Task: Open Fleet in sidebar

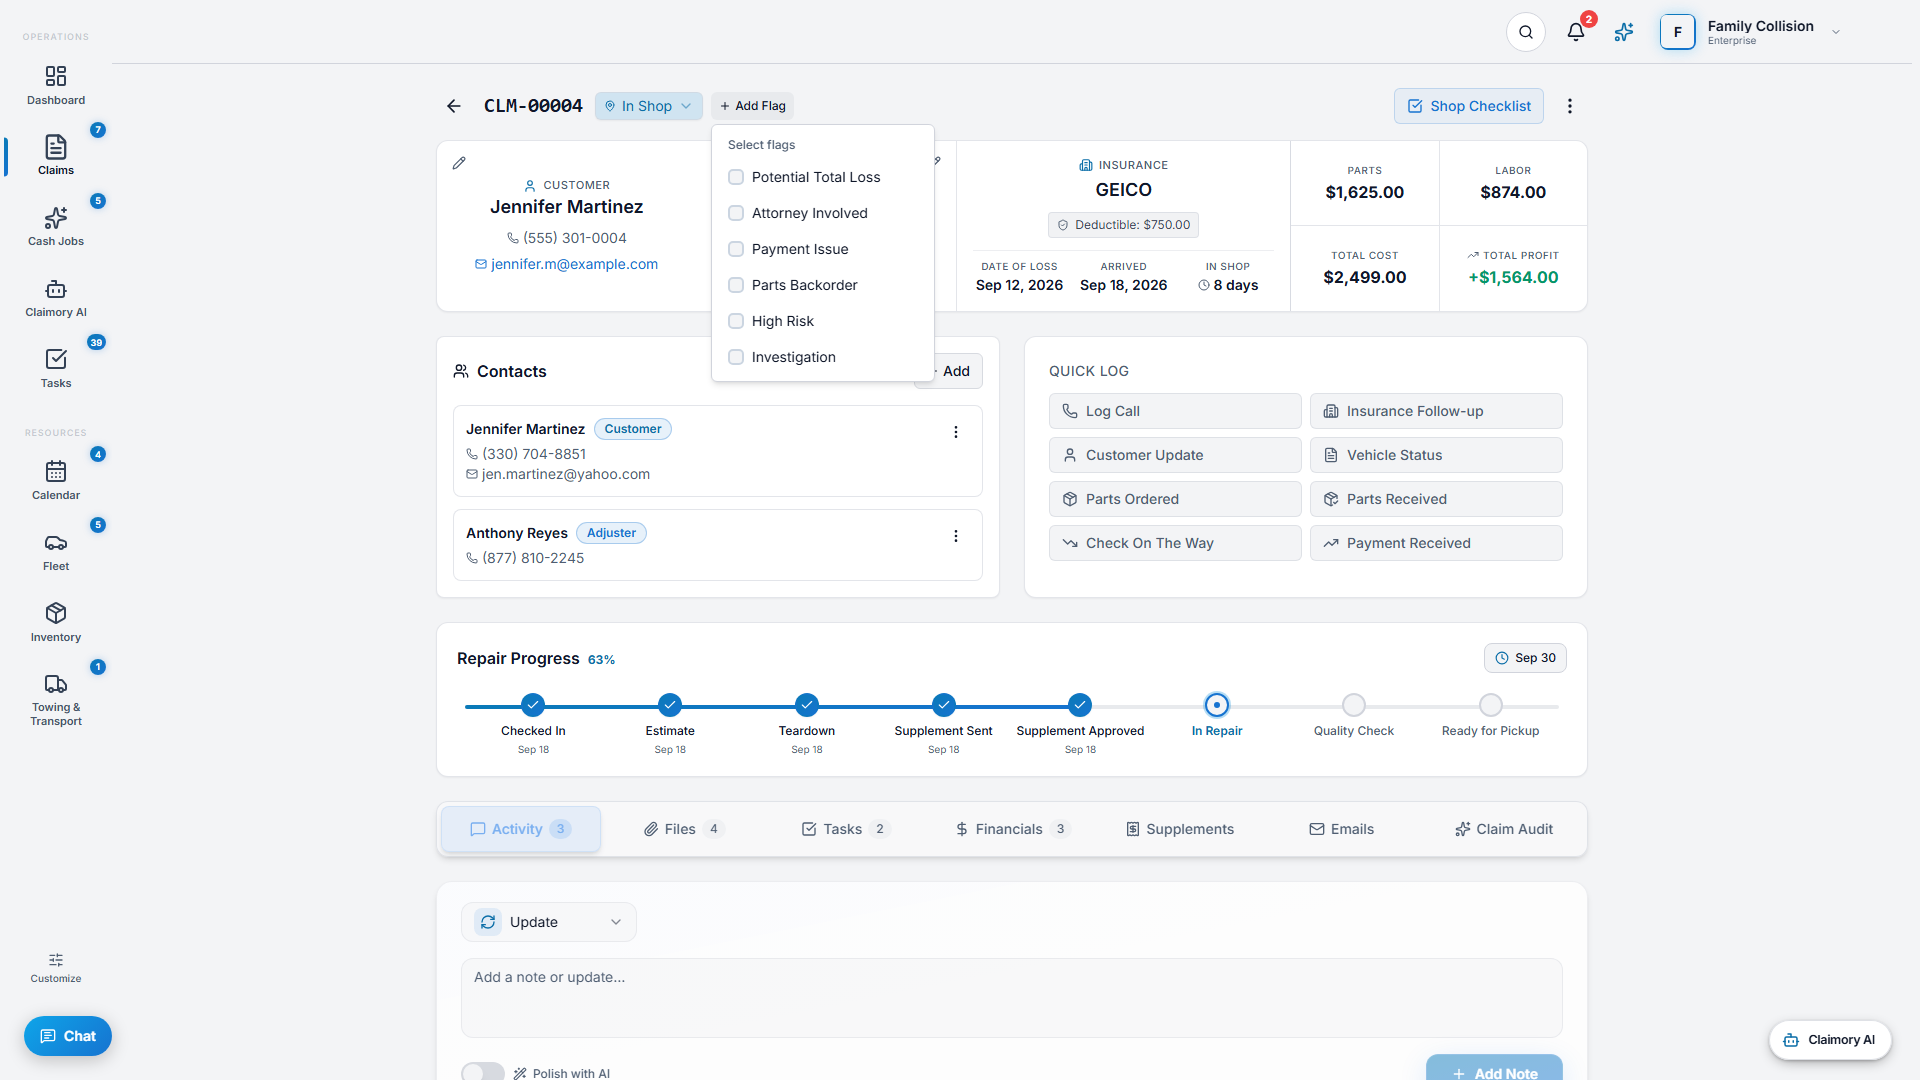Action: tap(56, 551)
